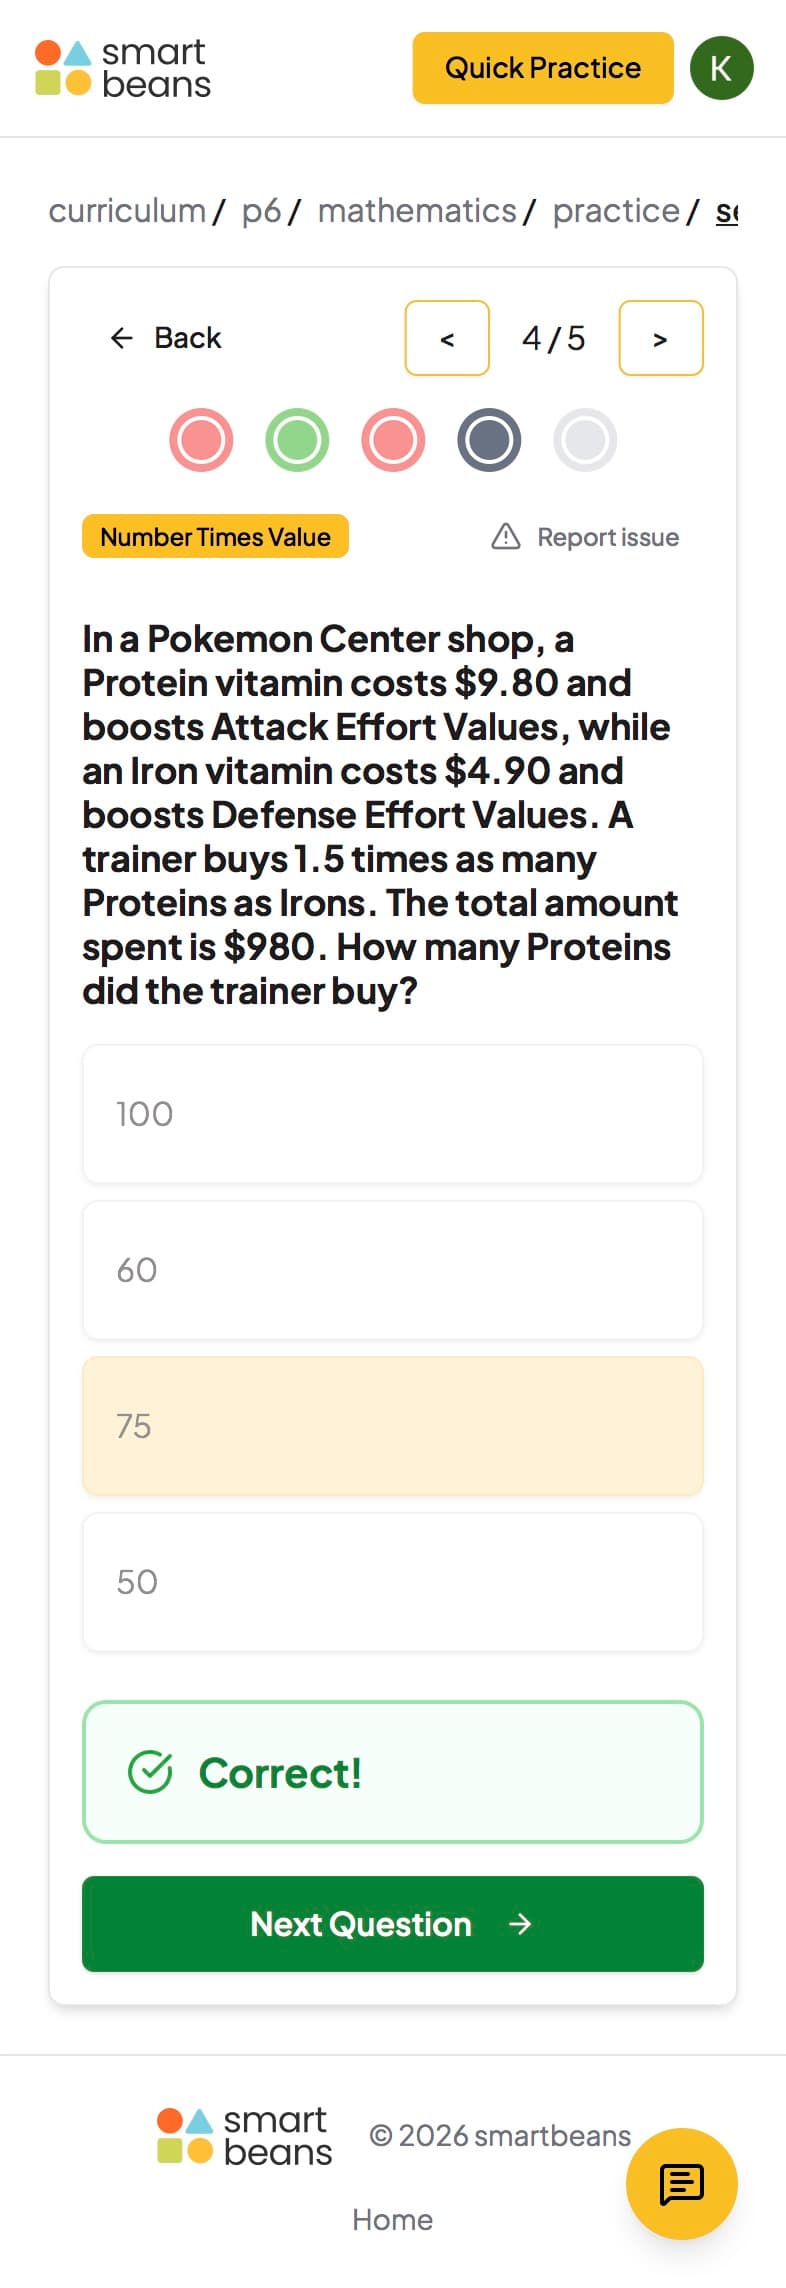Click the footer smart beans logo

[245, 2136]
